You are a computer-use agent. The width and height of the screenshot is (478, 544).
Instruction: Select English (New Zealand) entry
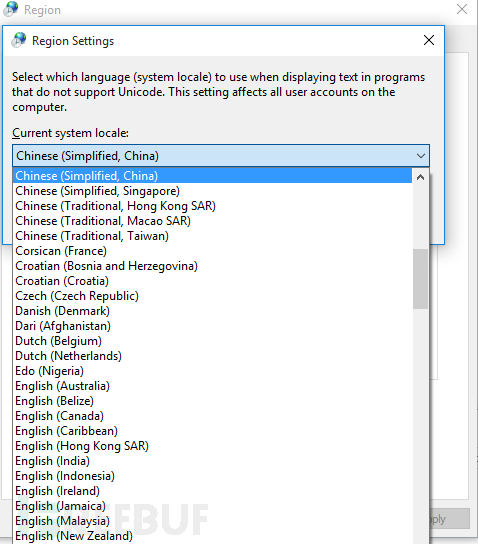pos(212,536)
